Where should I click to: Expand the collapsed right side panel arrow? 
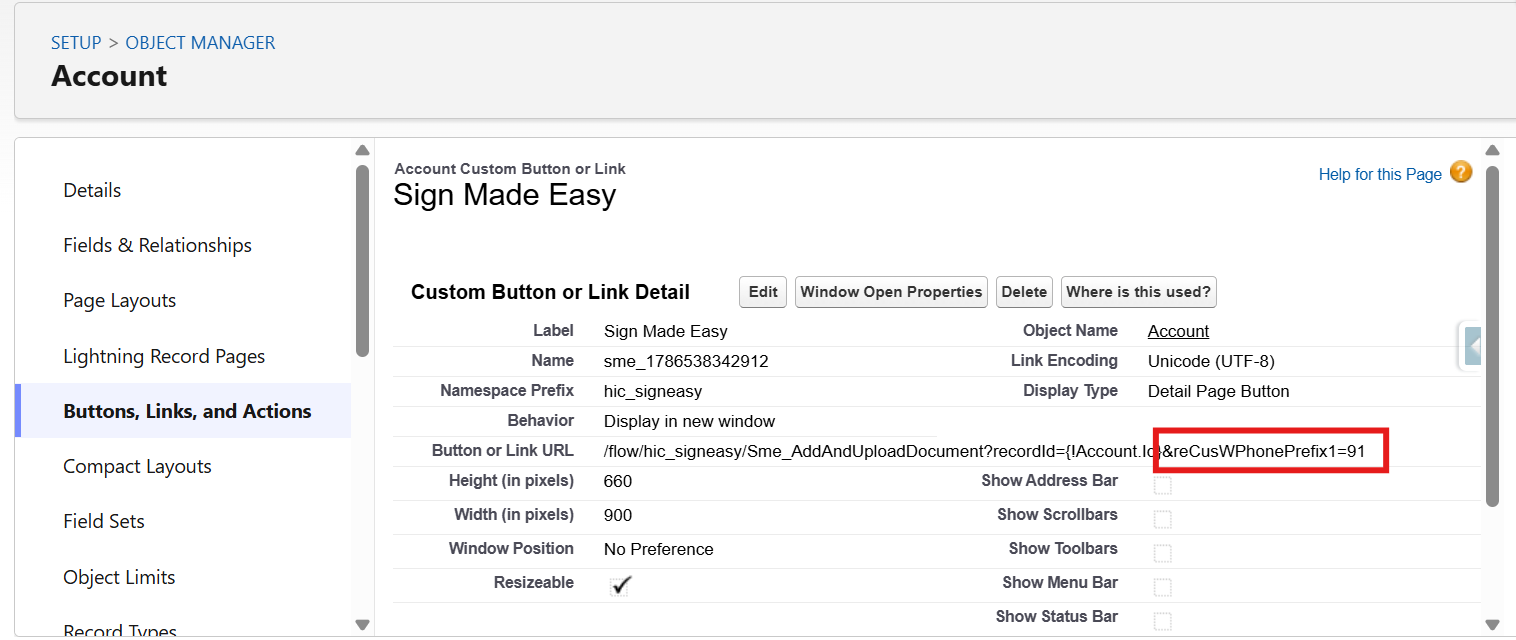coord(1472,346)
